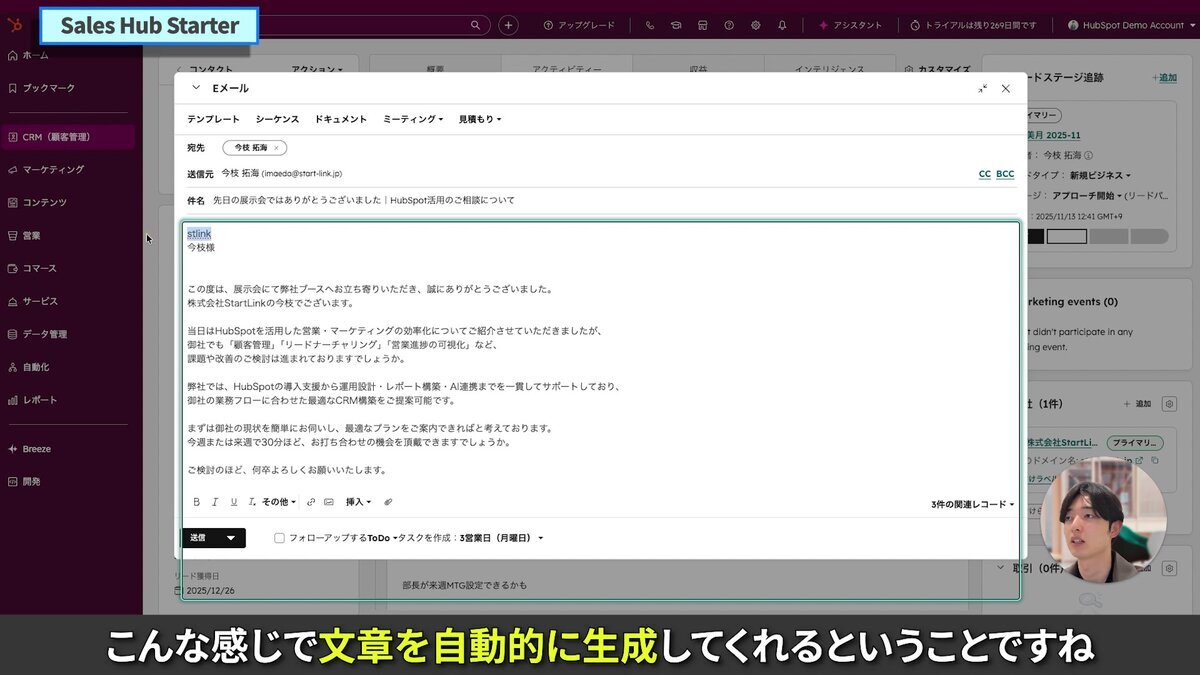
Task: Switch to the シーケンス tab
Action: pos(277,118)
